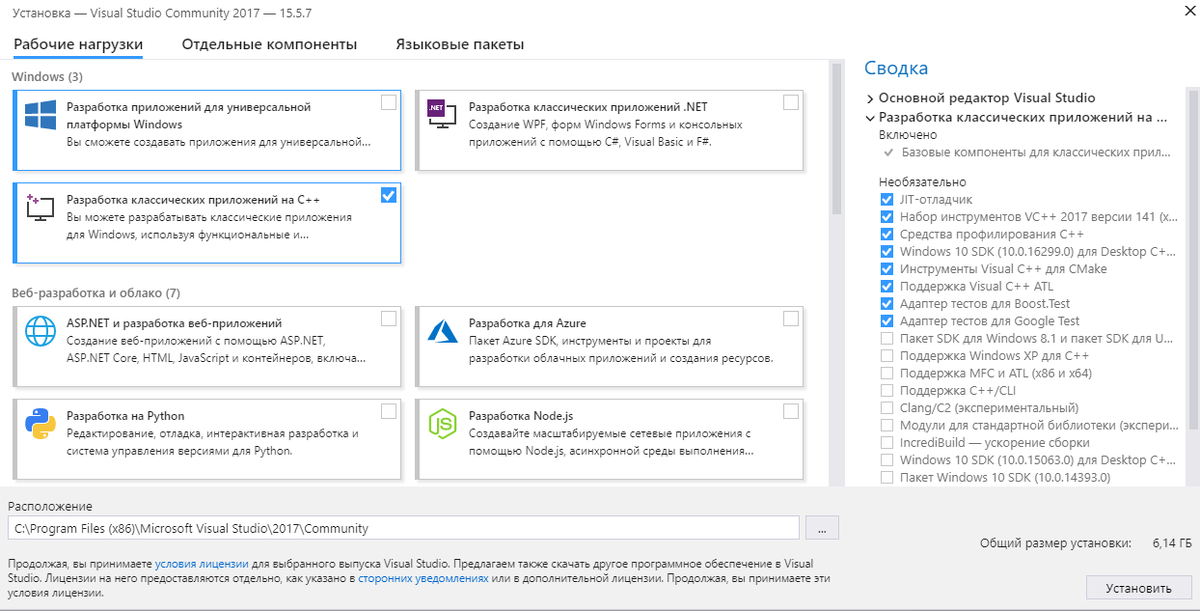Open Языковые пакеты tab
Image resolution: width=1200 pixels, height=611 pixels.
[x=460, y=45]
